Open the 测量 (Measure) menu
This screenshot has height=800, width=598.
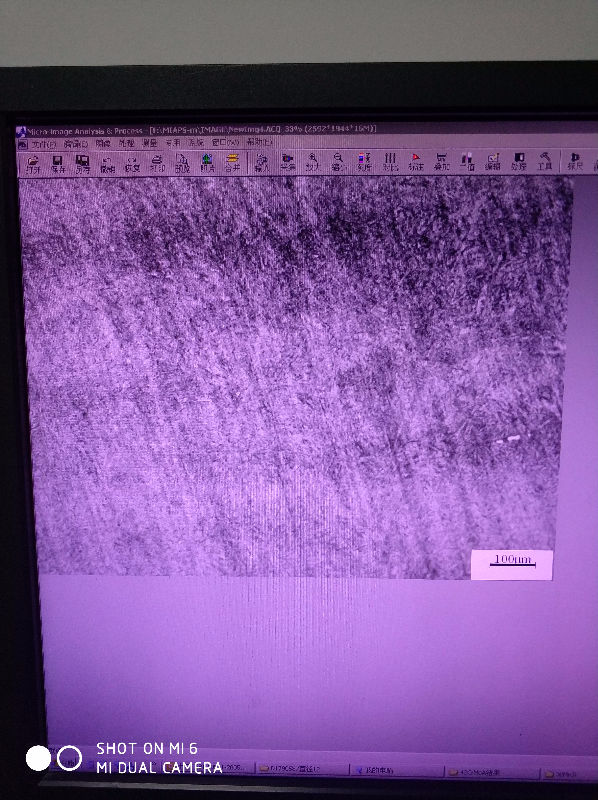pos(150,143)
